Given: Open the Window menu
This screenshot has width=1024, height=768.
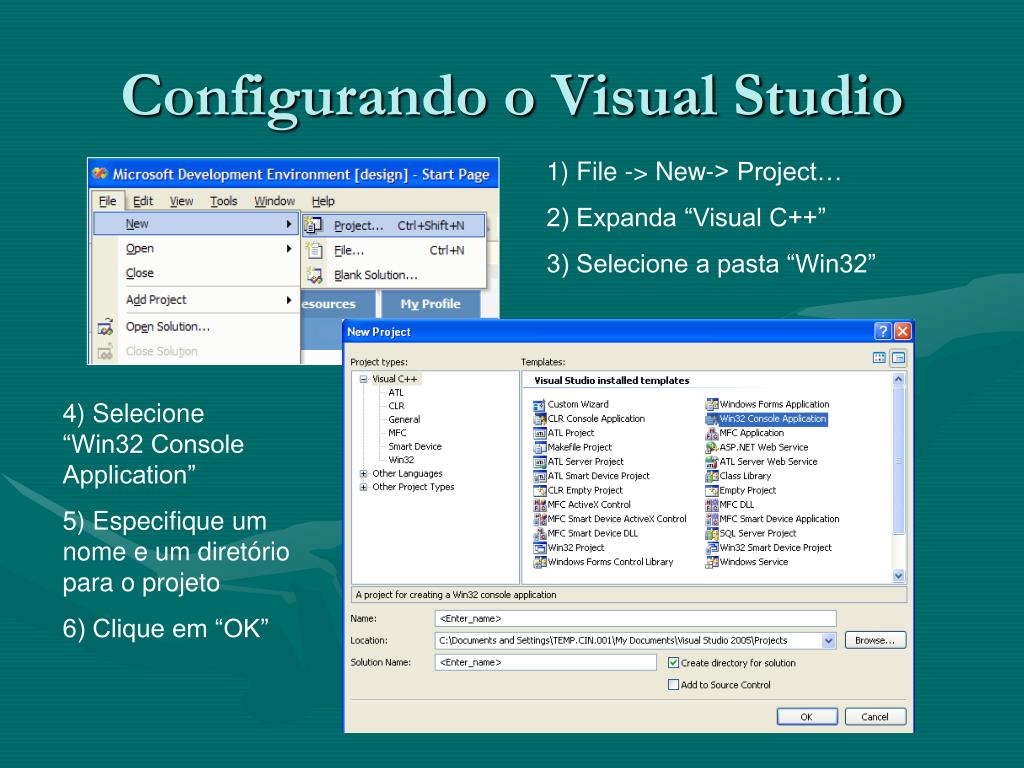Looking at the screenshot, I should (x=274, y=201).
